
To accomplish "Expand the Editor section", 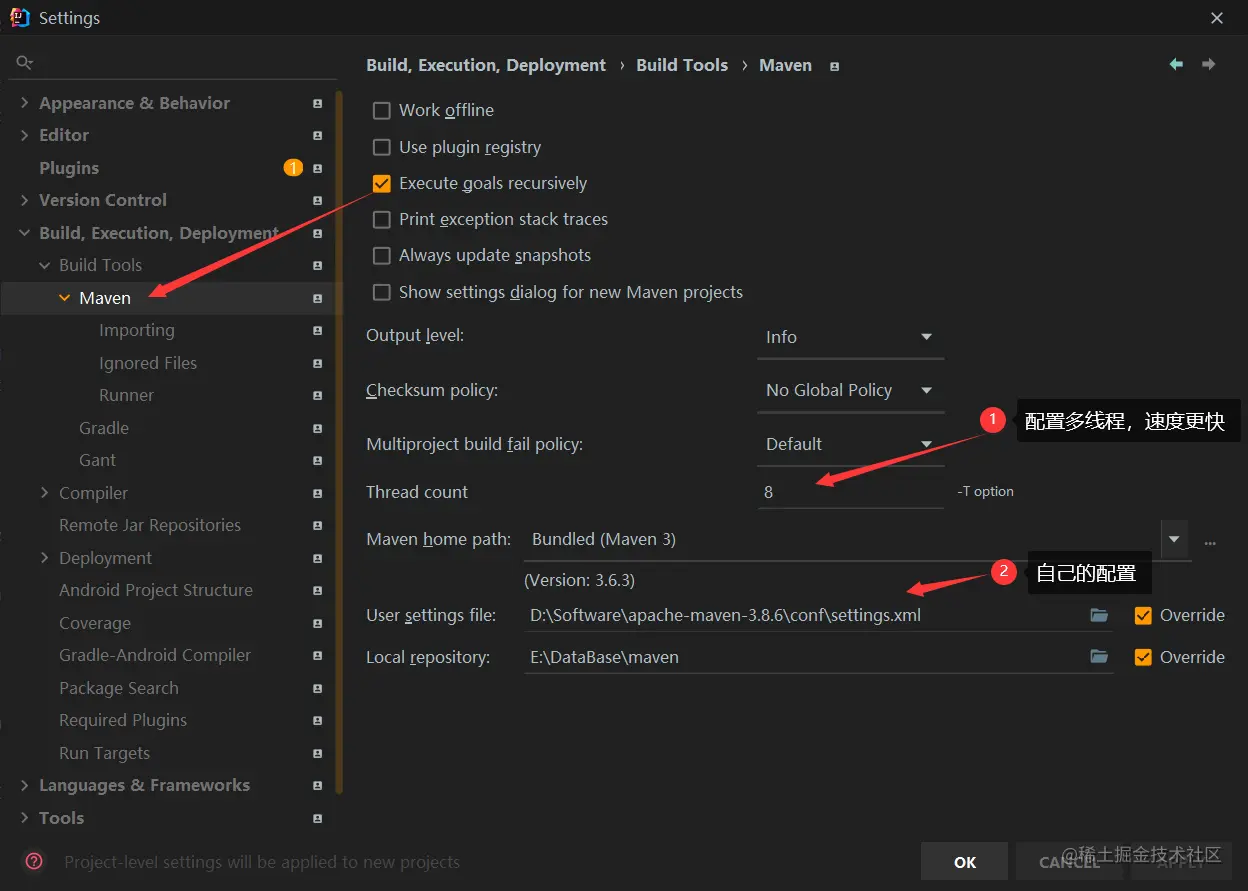I will (x=25, y=135).
